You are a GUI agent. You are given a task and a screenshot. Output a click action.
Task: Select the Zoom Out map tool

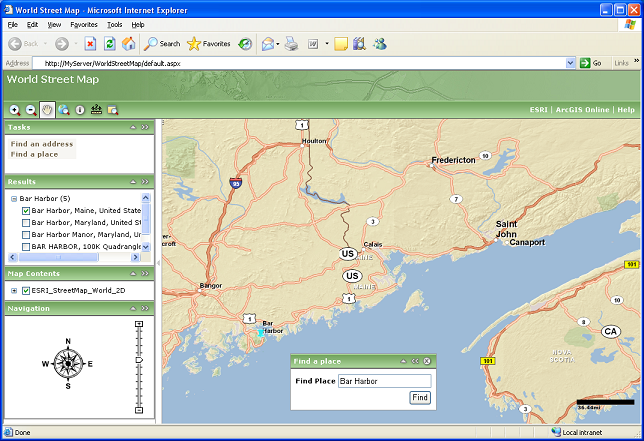tap(30, 110)
